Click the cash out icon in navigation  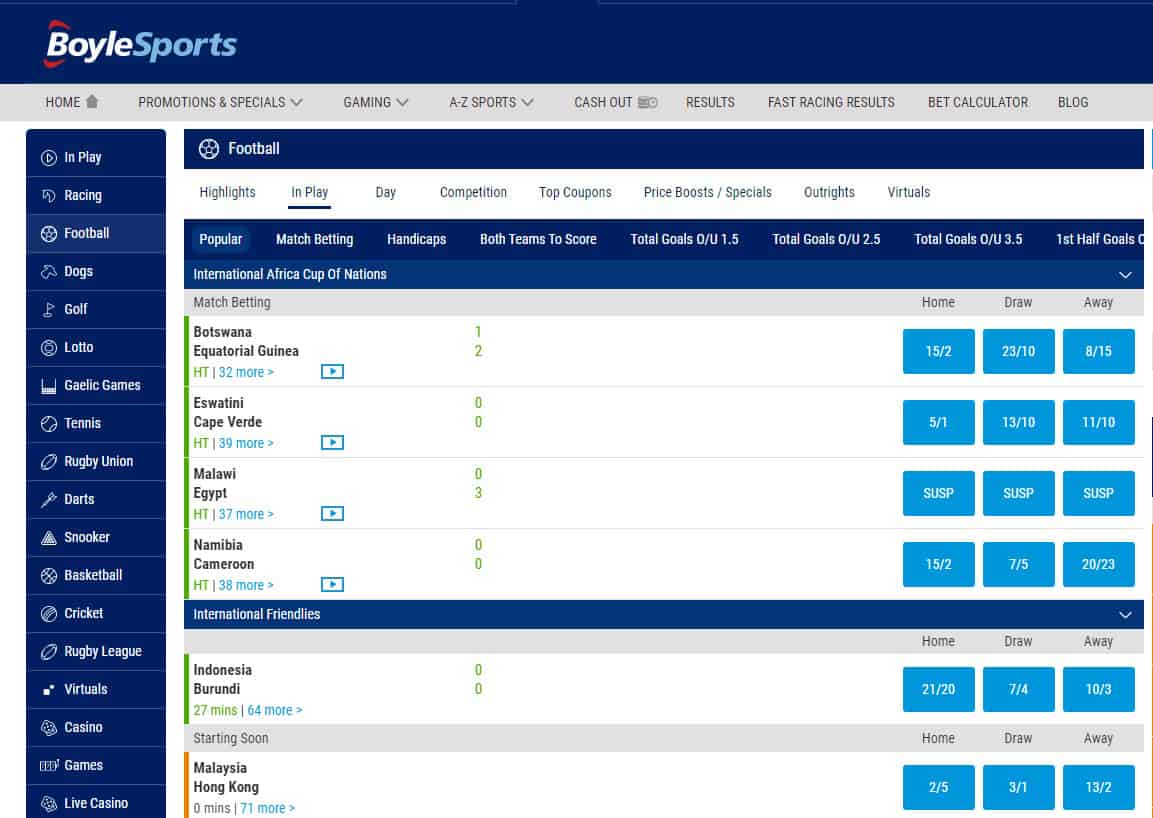coord(647,102)
